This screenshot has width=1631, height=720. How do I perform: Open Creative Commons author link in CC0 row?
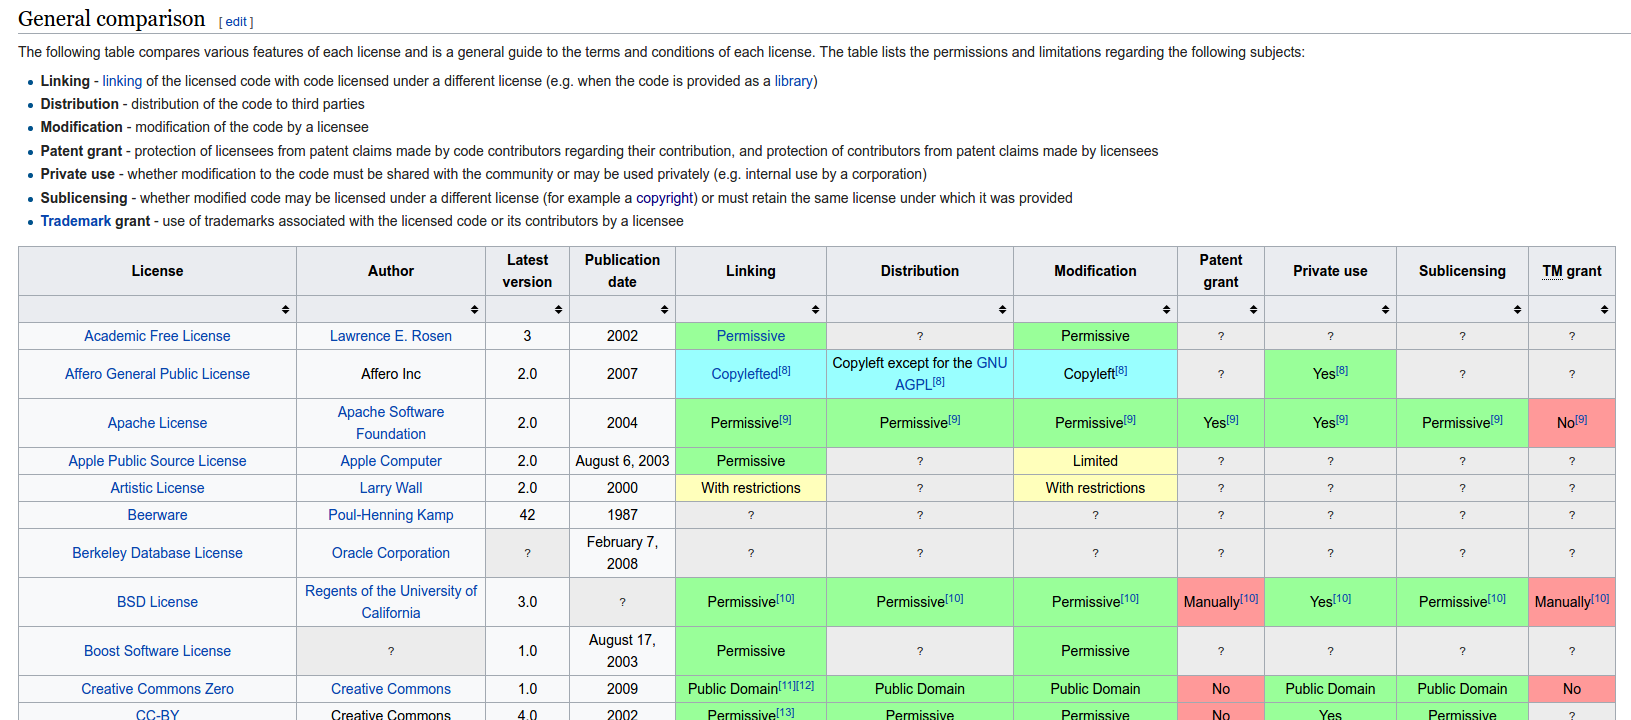(x=391, y=689)
